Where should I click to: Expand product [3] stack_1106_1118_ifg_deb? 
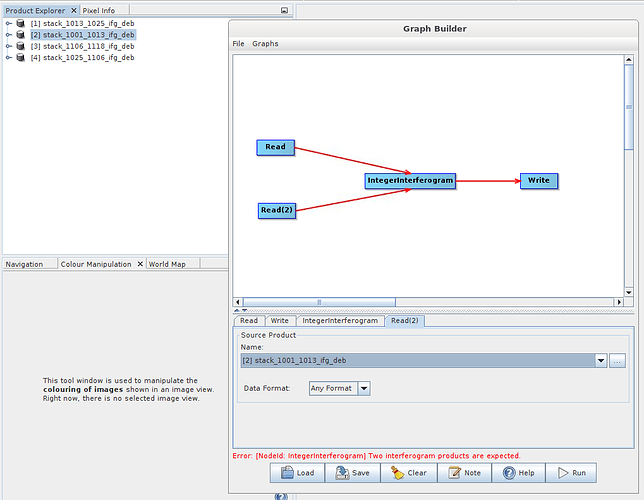pyautogui.click(x=9, y=46)
